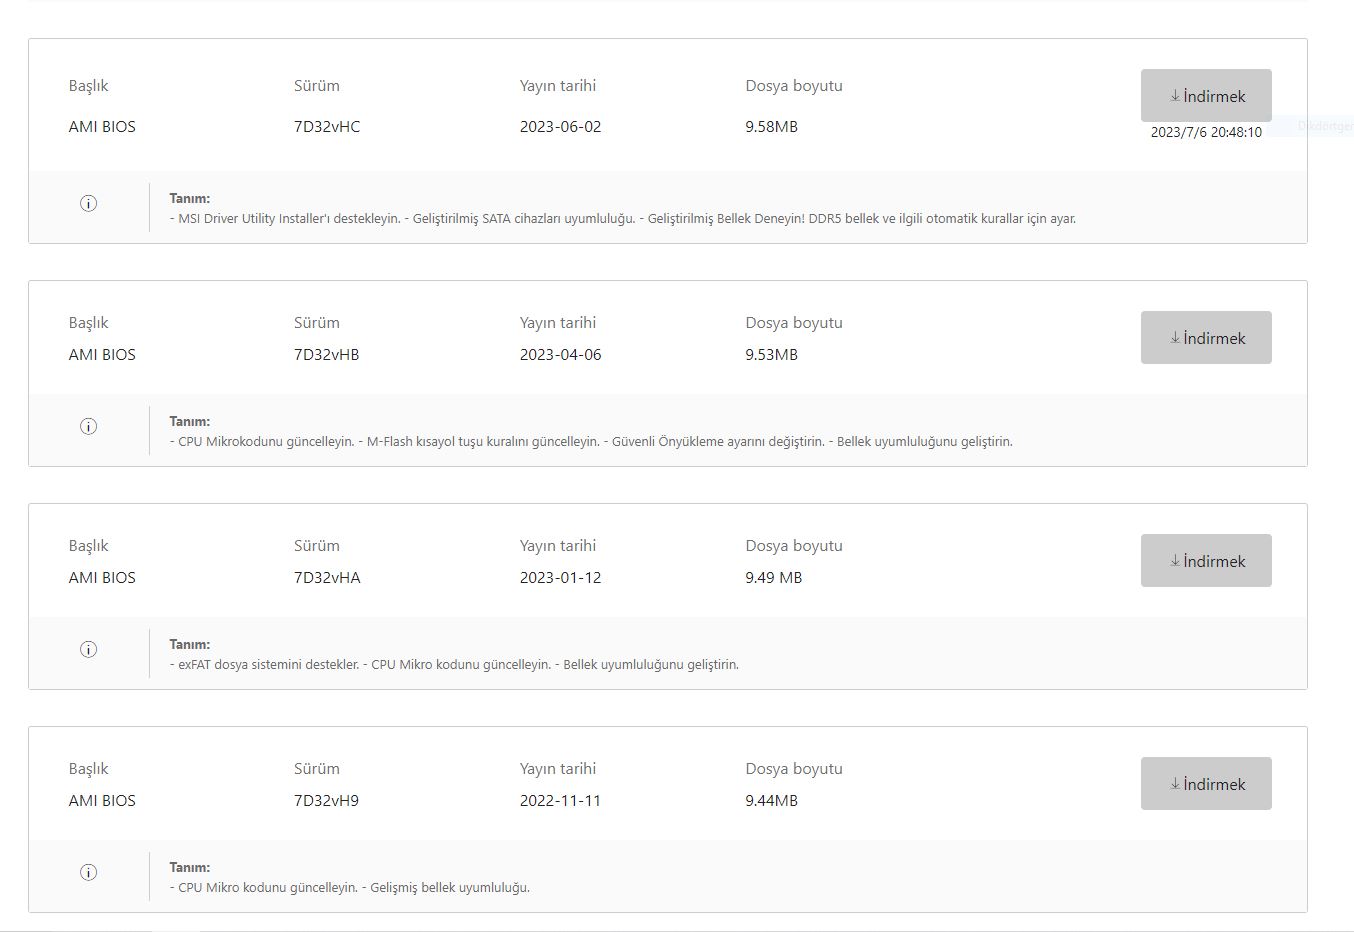The image size is (1354, 932).
Task: Click the AMI BIOS title of the 7D32vH9 entry
Action: click(102, 801)
